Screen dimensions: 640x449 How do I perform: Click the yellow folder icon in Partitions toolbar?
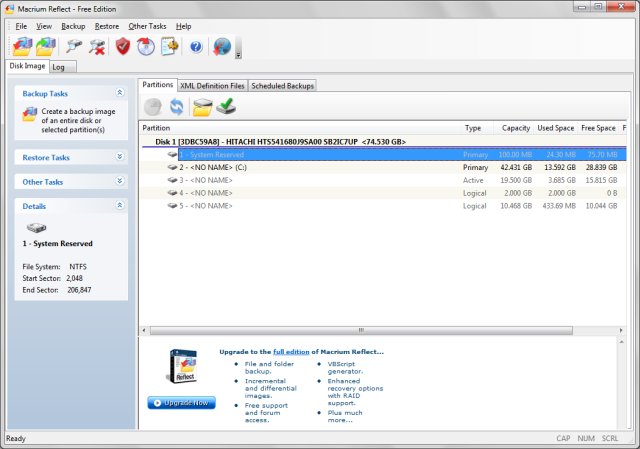point(202,108)
